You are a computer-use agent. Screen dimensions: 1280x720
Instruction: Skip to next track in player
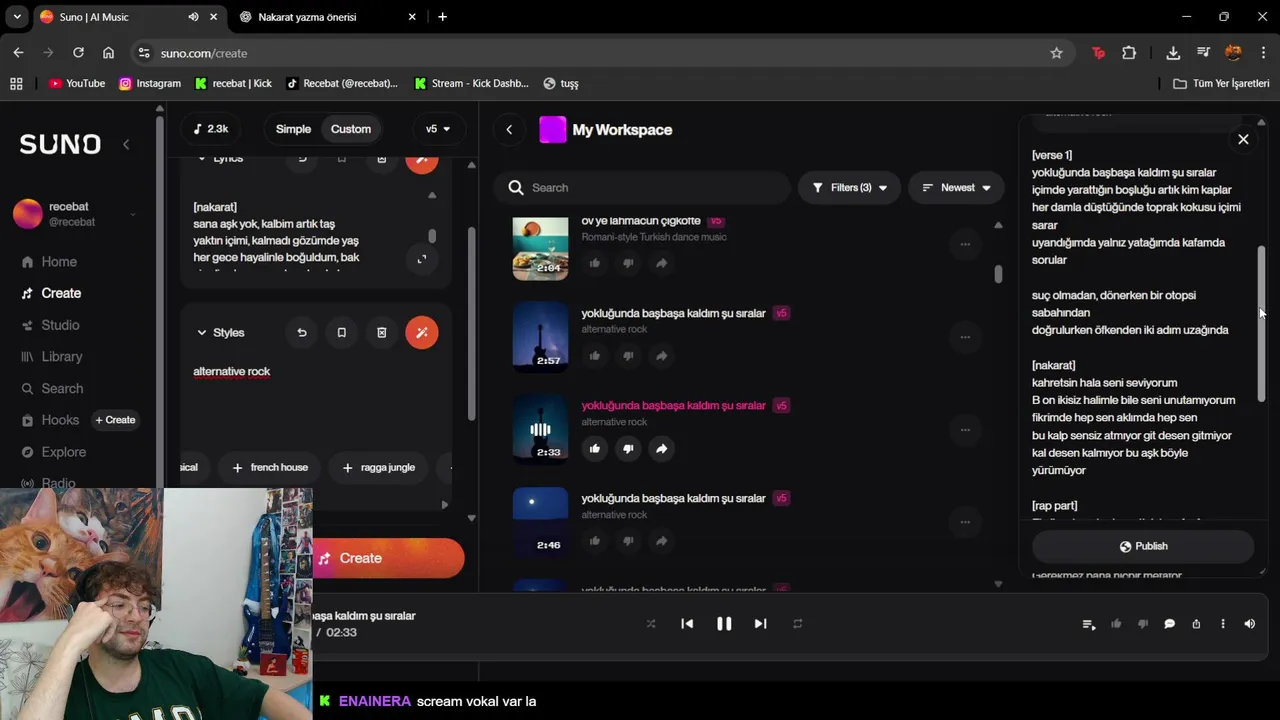[760, 624]
